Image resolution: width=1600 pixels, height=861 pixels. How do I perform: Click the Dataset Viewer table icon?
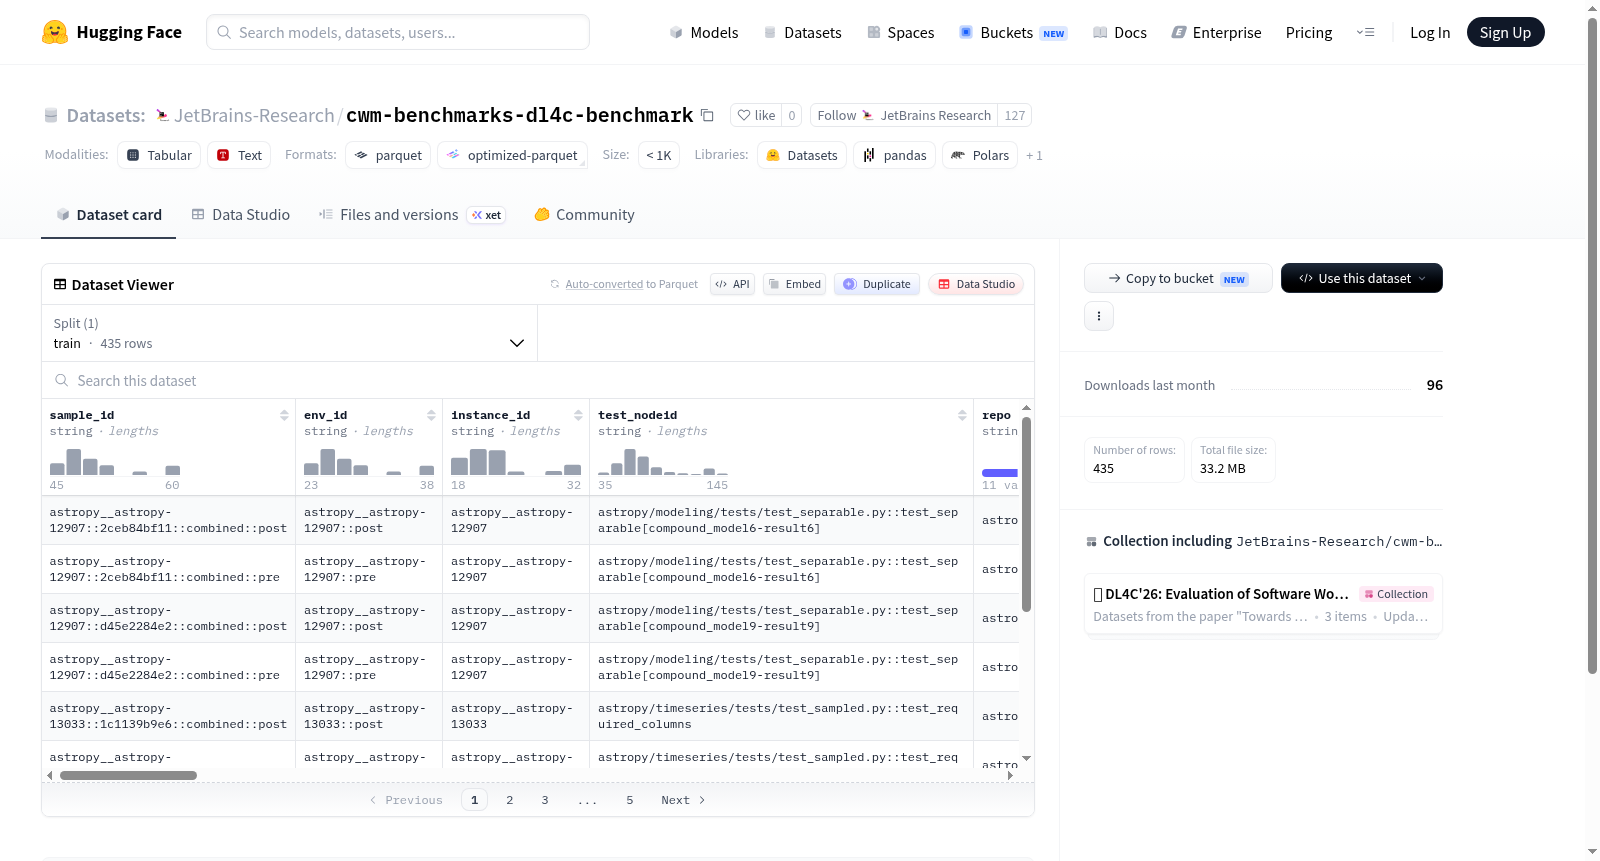[x=60, y=284]
